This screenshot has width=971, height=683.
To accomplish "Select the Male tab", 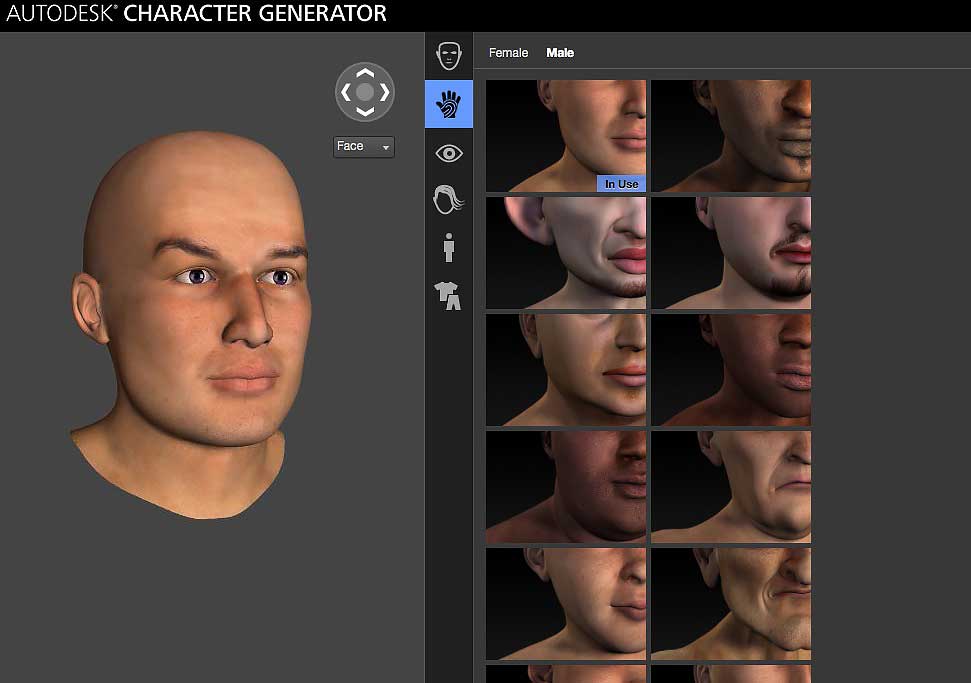I will tap(560, 52).
